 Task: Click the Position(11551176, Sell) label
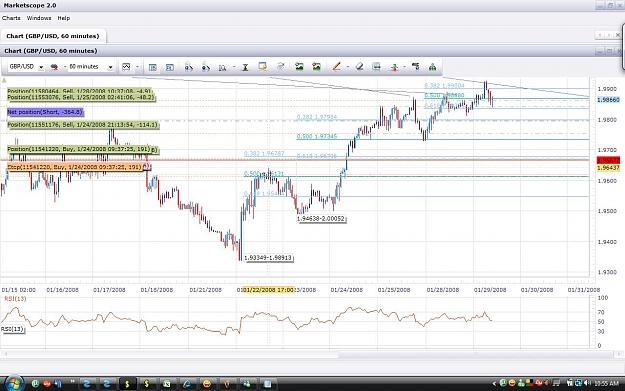[83, 125]
